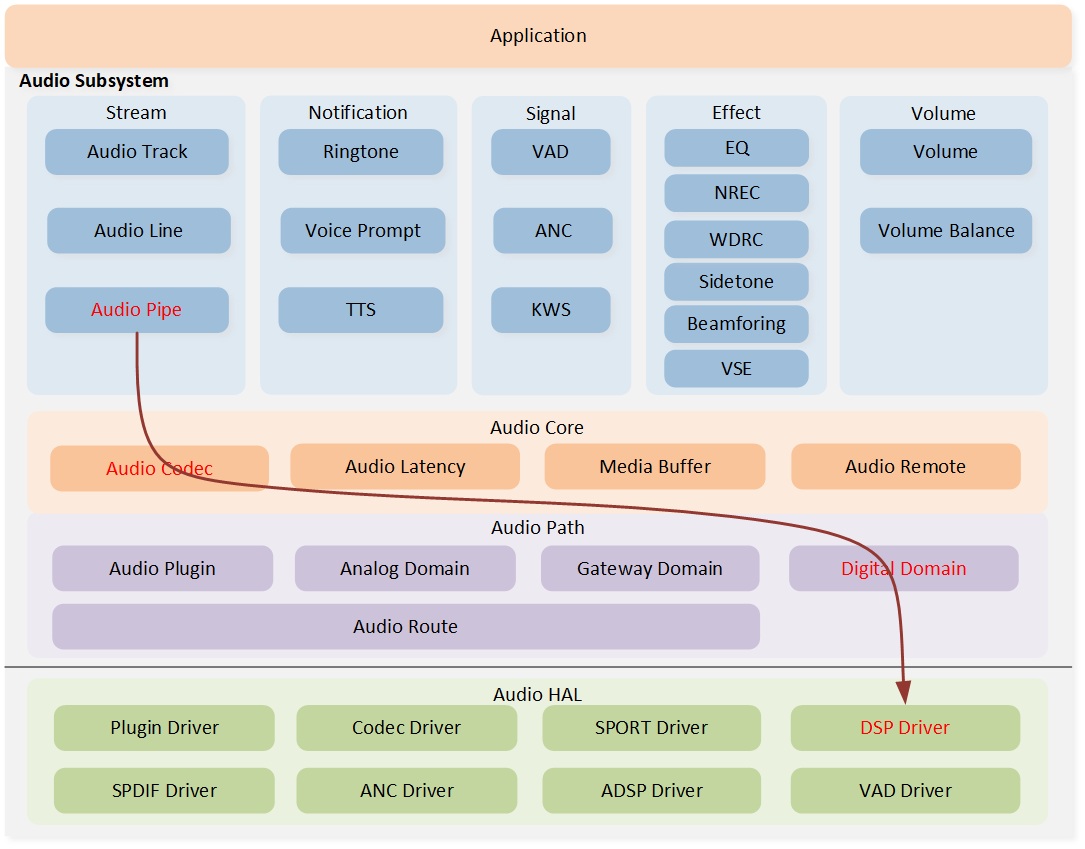The width and height of the screenshot is (1085, 849).
Task: Click the Volume group title text
Action: coord(943,113)
